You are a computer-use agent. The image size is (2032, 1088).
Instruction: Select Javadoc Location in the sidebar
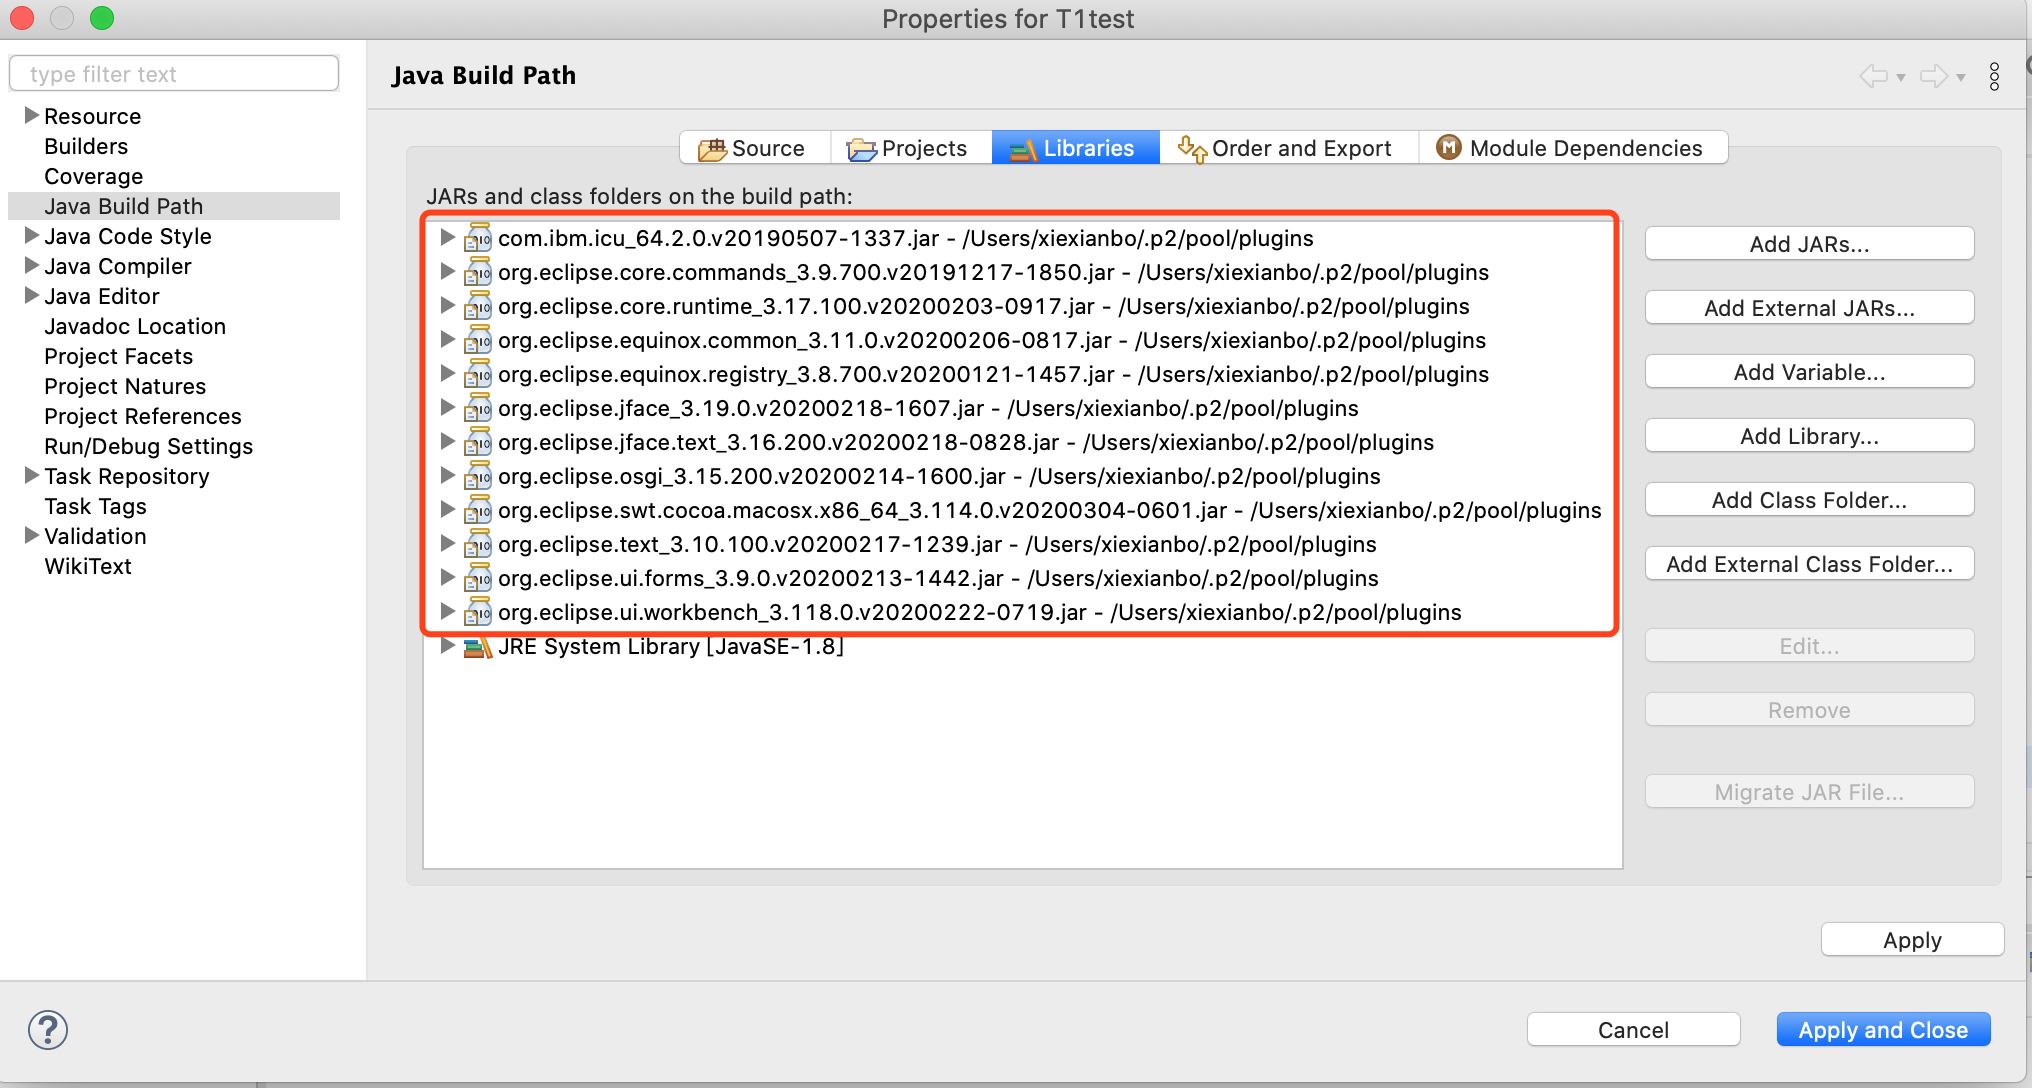135,326
